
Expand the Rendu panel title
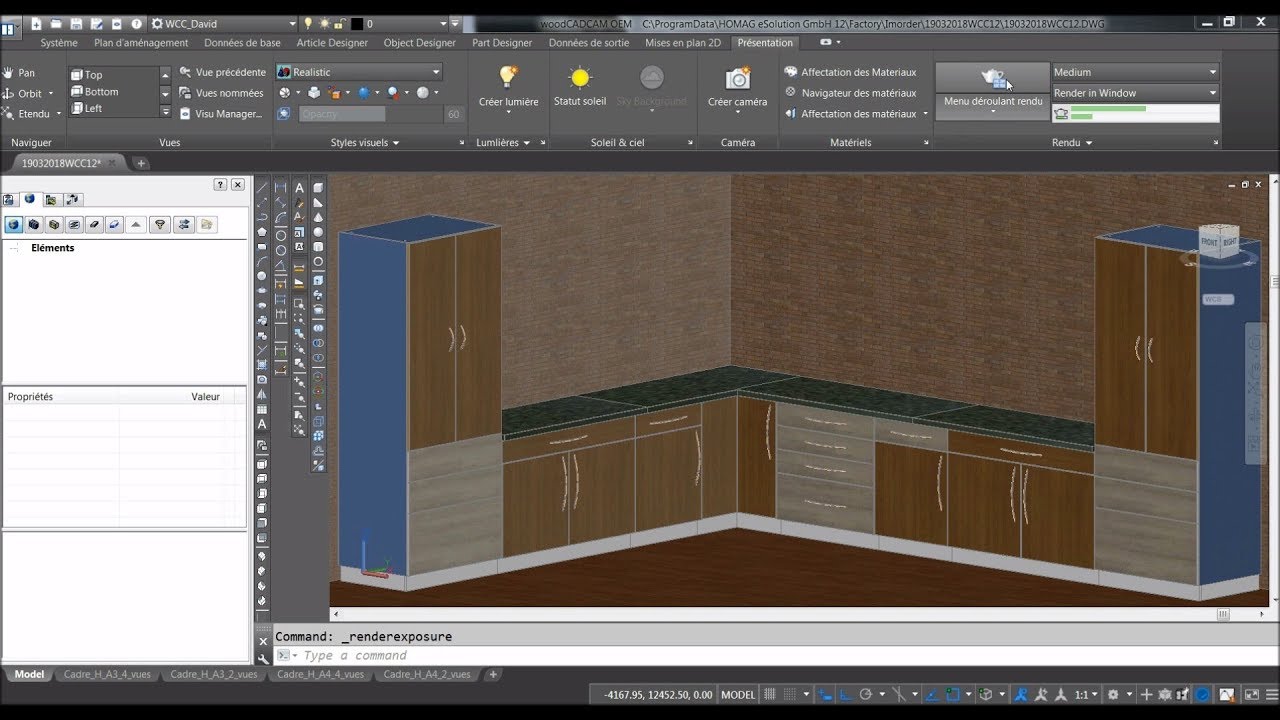1071,143
